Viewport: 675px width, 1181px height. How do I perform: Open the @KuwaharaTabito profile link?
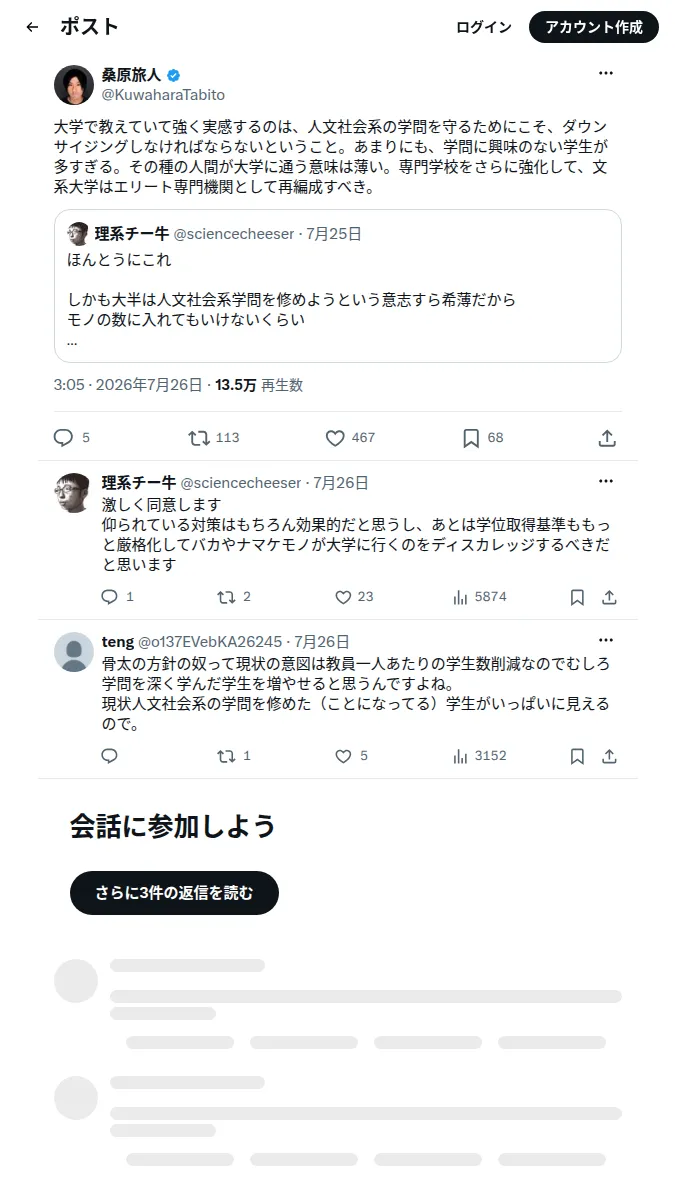pos(163,95)
